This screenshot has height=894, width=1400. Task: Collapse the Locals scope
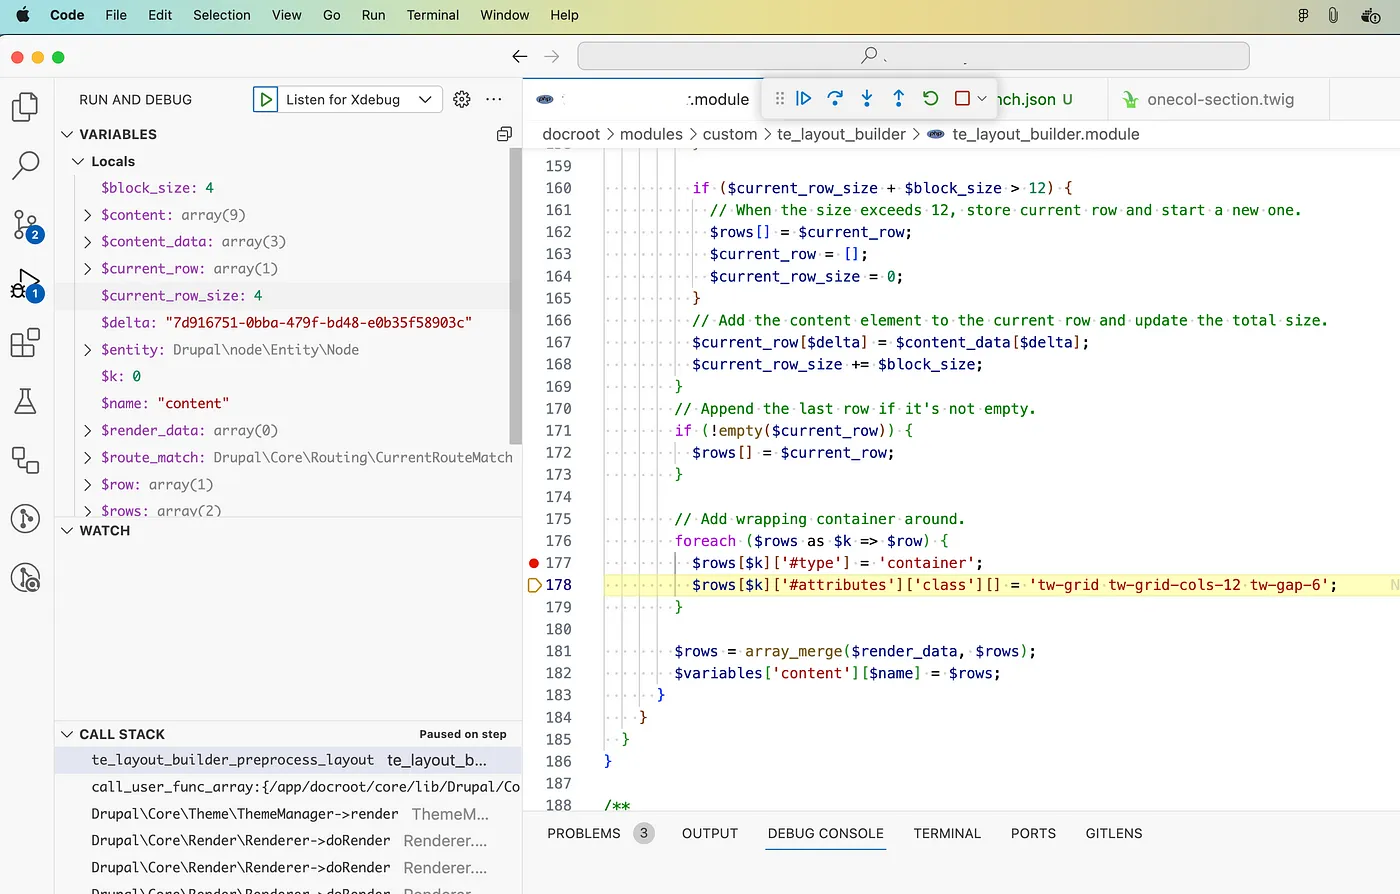click(x=78, y=161)
